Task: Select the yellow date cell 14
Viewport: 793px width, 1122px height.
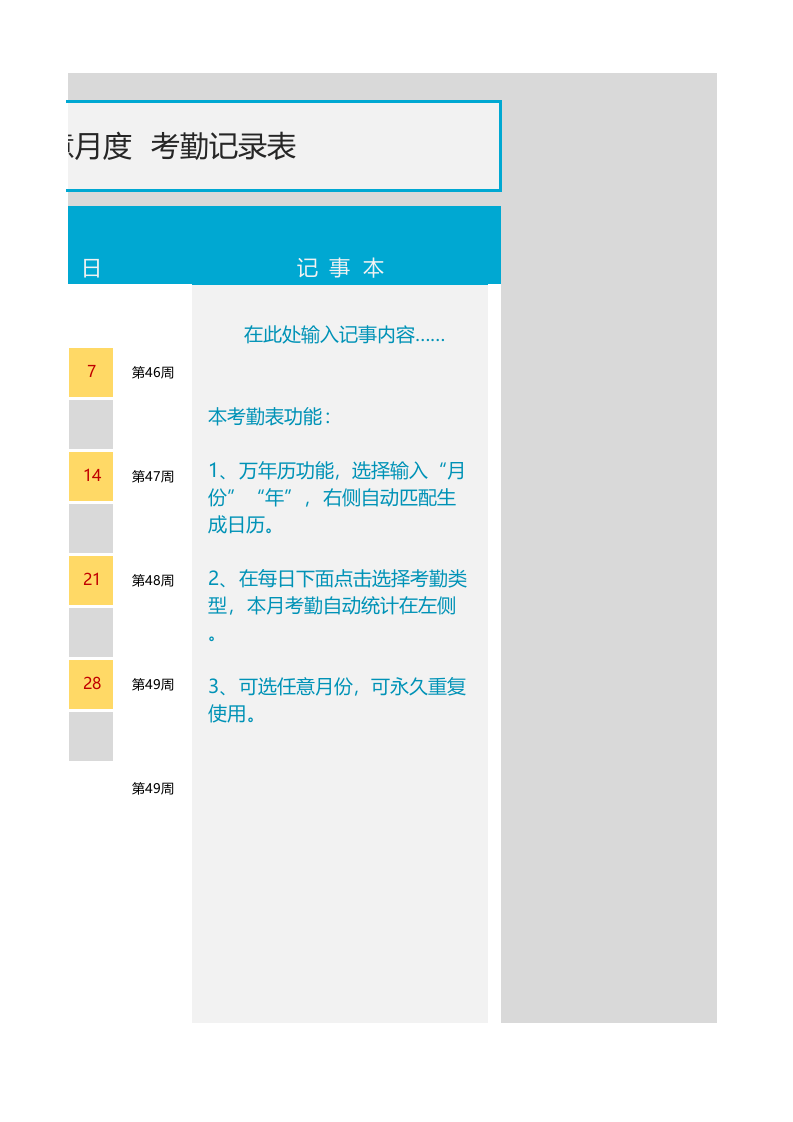Action: pos(91,476)
